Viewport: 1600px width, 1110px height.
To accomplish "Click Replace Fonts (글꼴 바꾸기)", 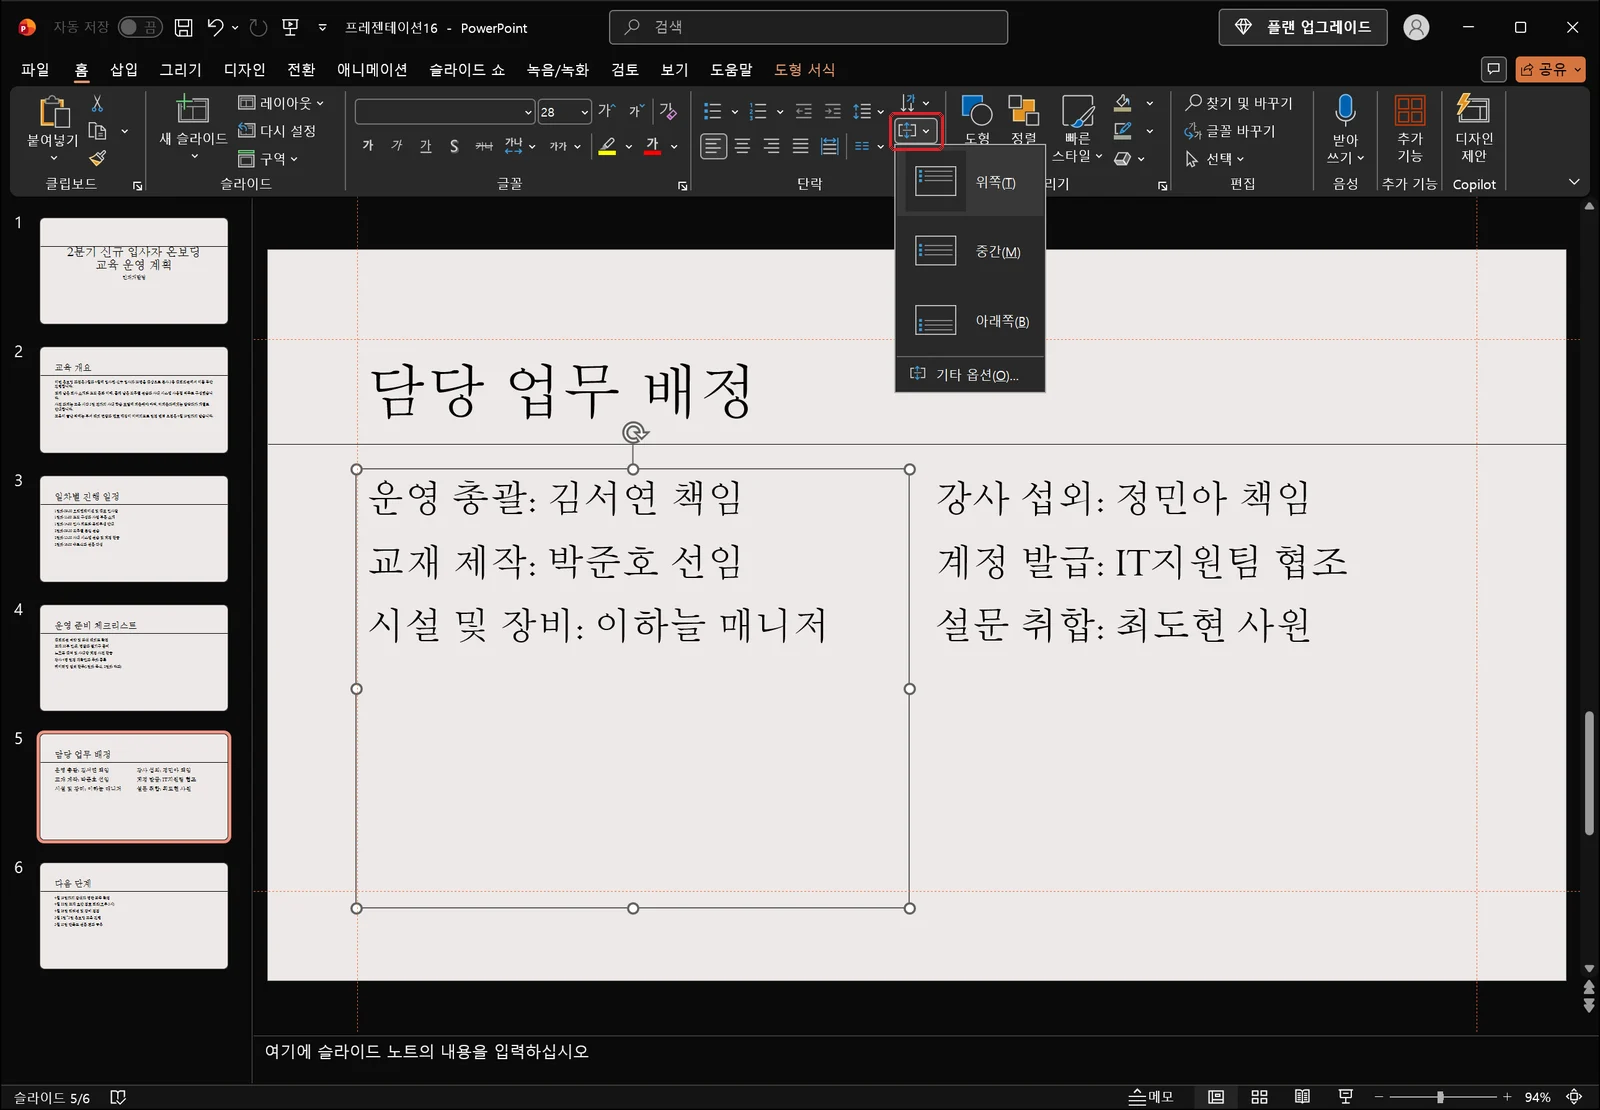I will pos(1230,131).
